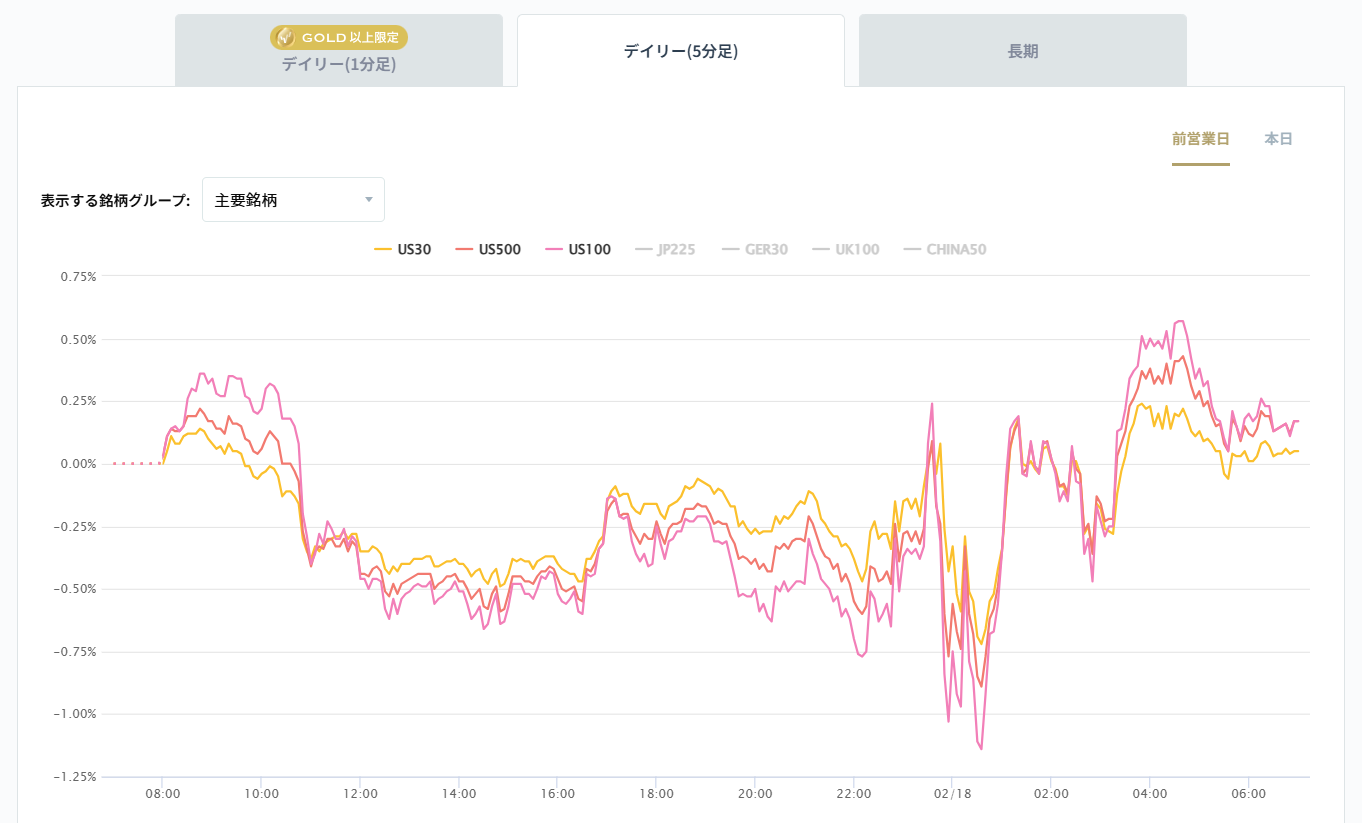Click the 表示する銘柄グループ label
The image size is (1362, 823).
tap(115, 200)
